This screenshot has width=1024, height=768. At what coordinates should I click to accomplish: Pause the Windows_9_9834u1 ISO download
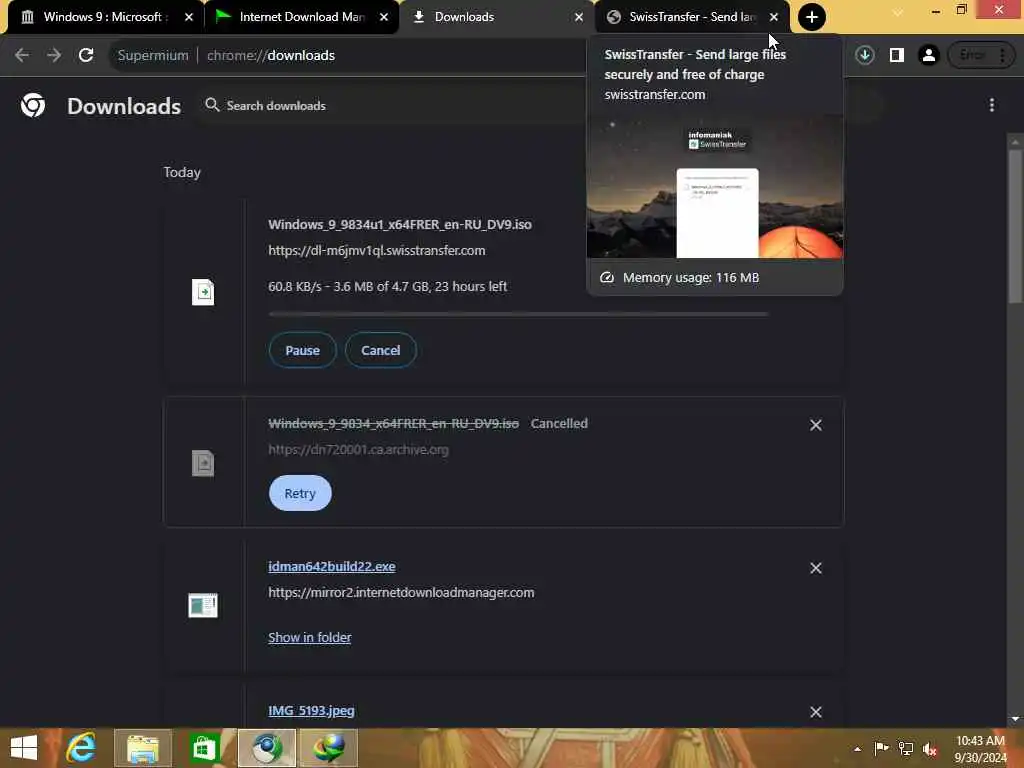302,350
